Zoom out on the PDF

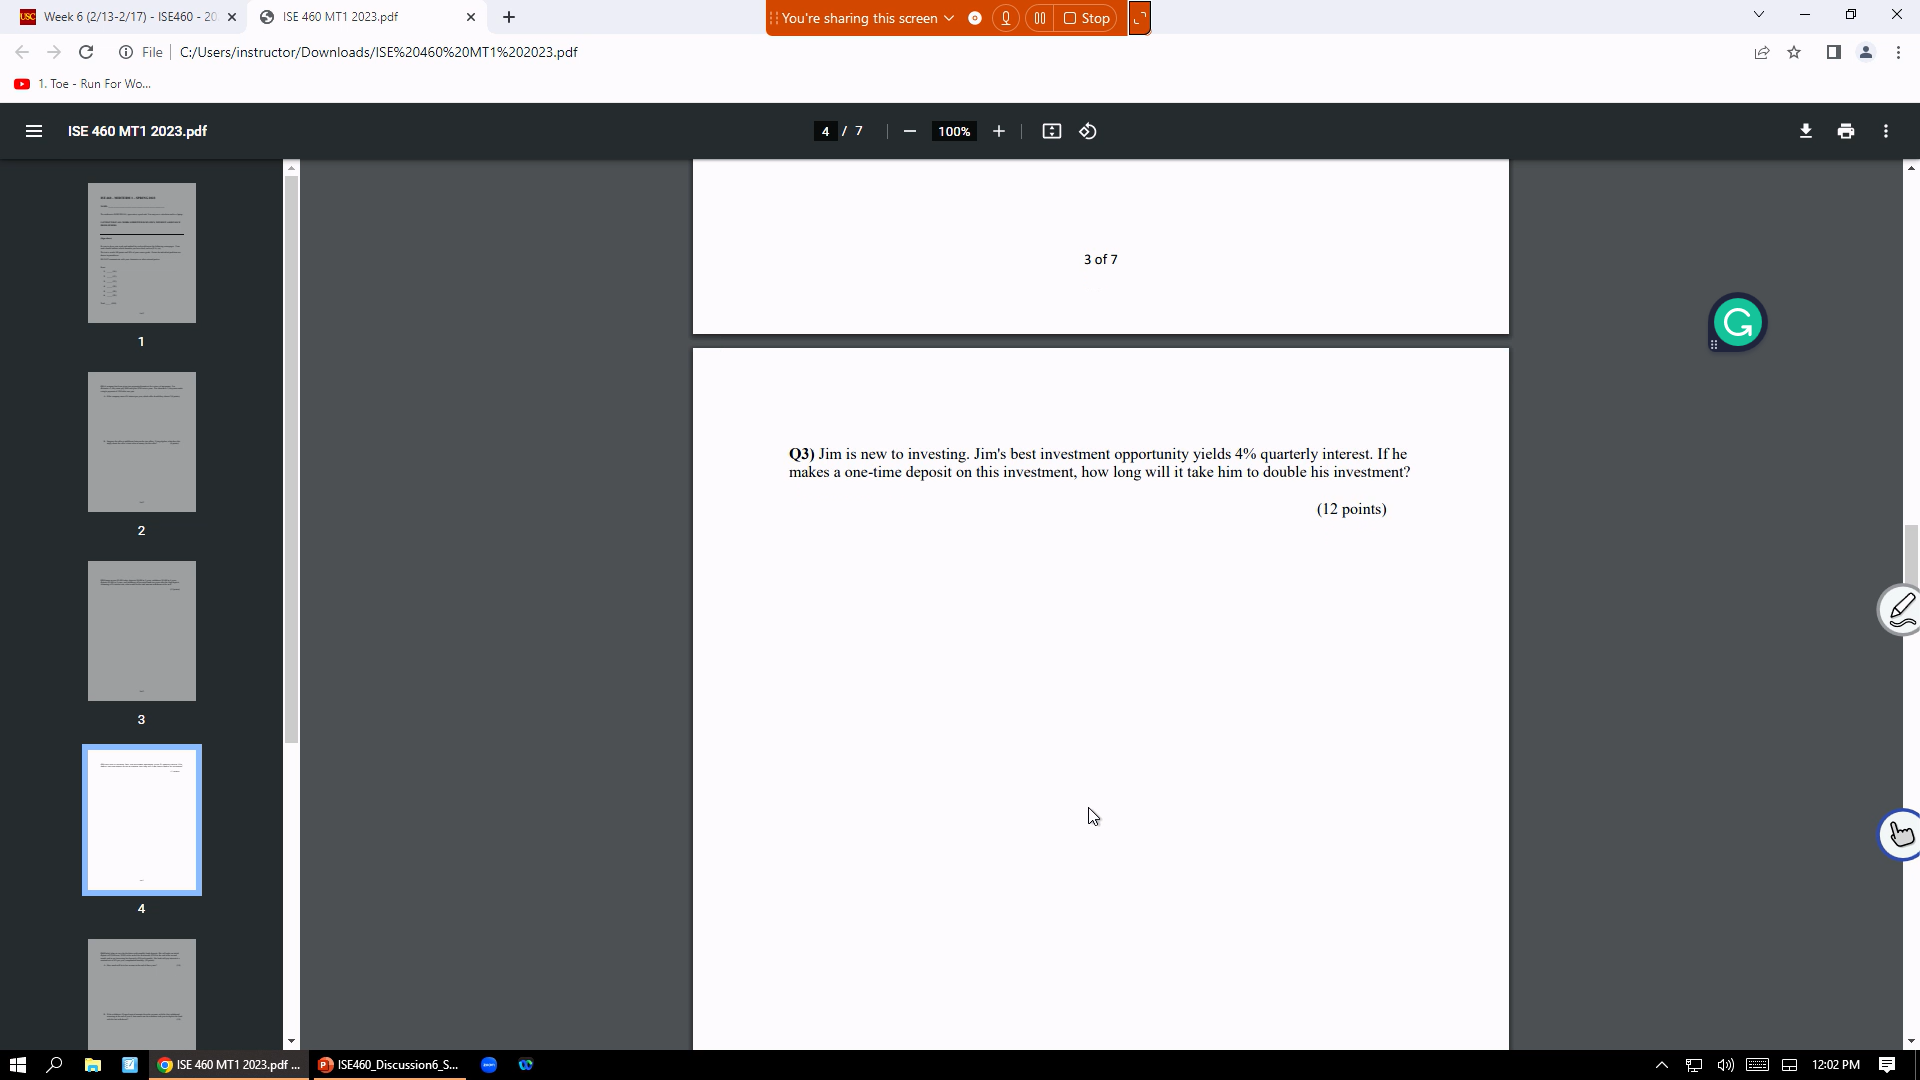pos(910,131)
